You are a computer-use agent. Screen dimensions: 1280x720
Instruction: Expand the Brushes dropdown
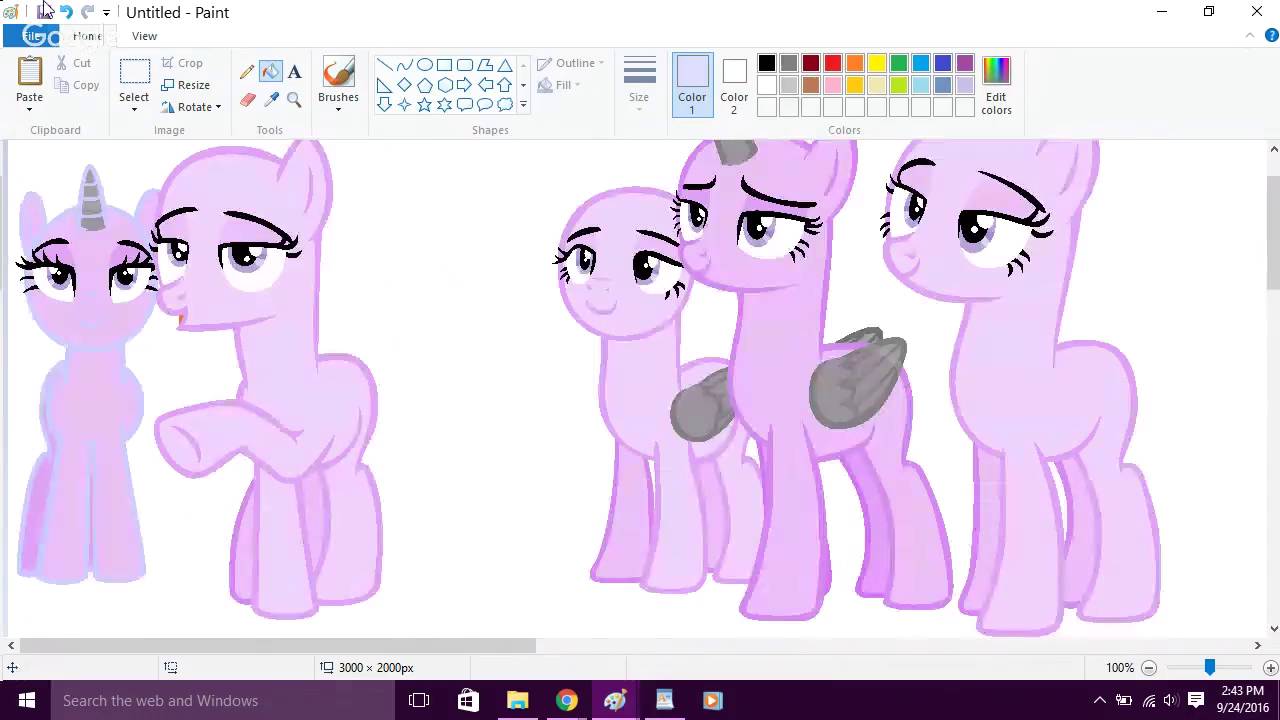click(x=338, y=108)
